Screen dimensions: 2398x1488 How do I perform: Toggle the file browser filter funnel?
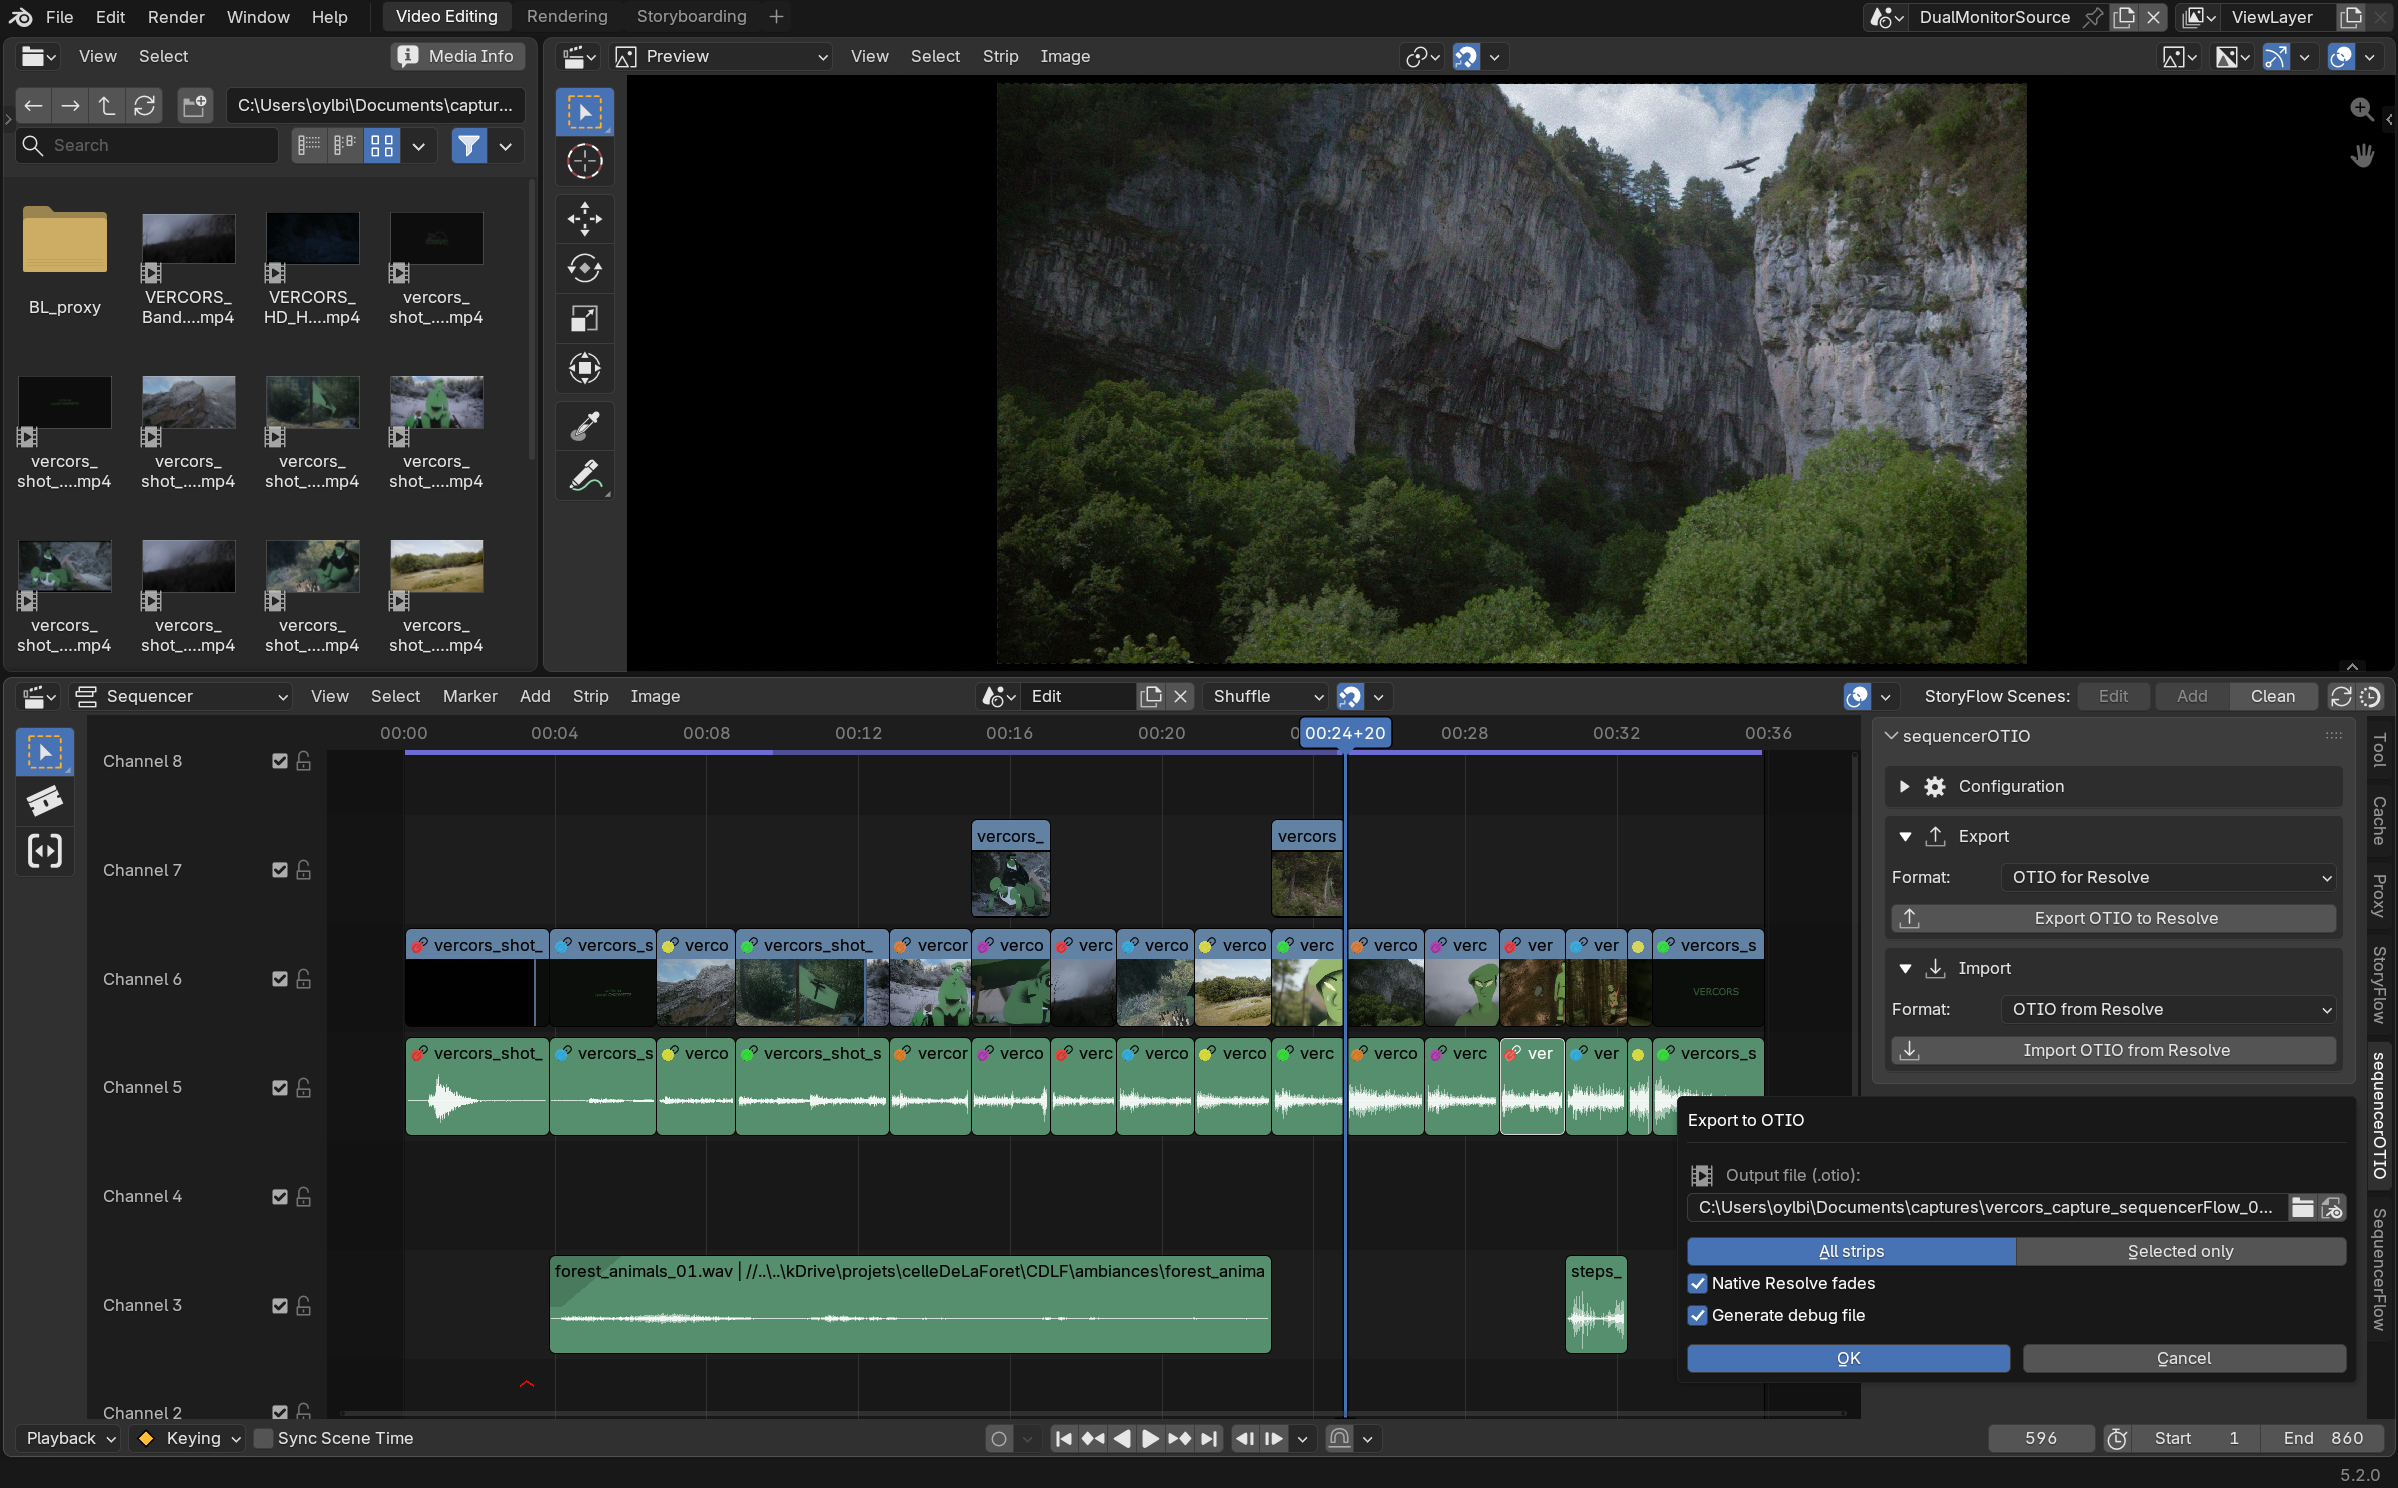click(x=468, y=146)
